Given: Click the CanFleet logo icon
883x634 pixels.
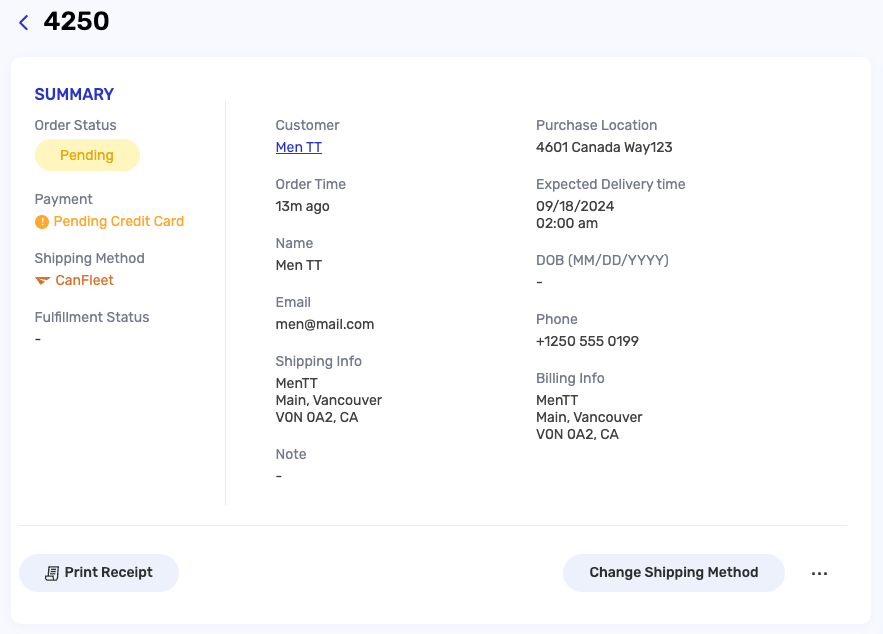Looking at the screenshot, I should (x=43, y=280).
